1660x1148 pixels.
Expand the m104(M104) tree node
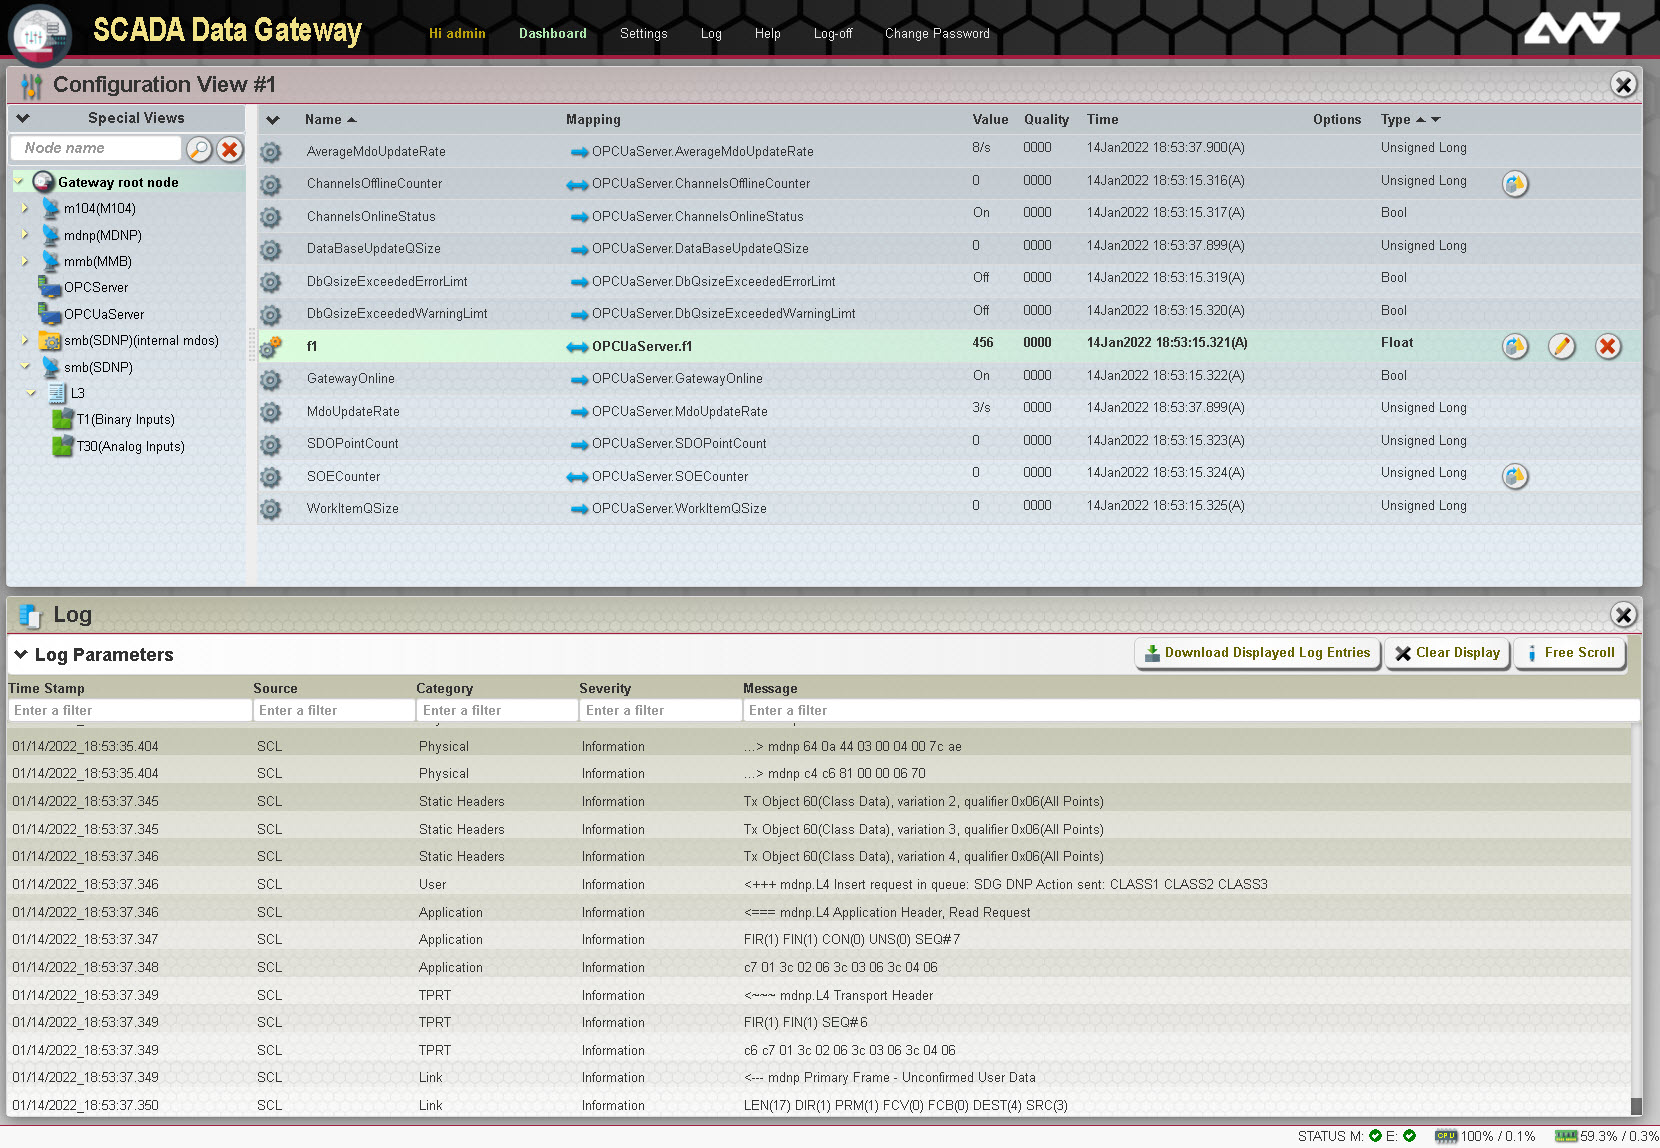point(25,208)
